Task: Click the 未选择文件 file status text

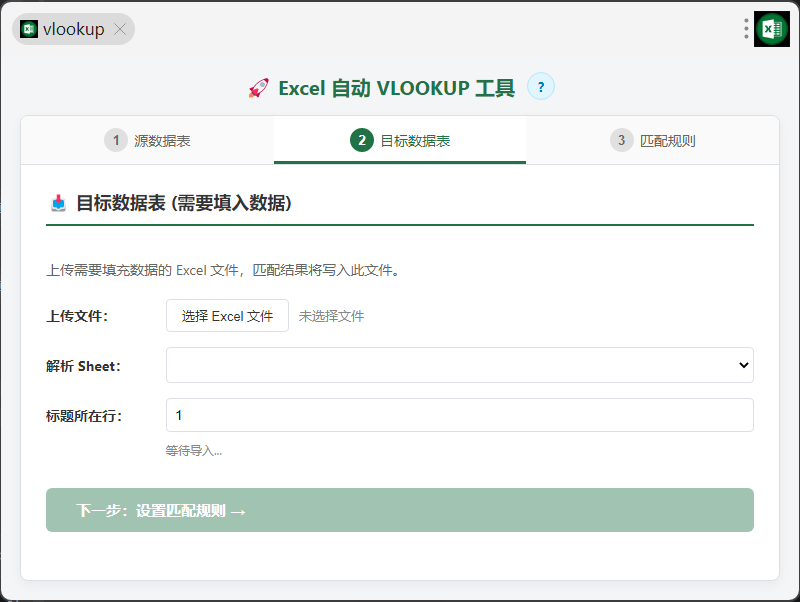Action: click(331, 316)
